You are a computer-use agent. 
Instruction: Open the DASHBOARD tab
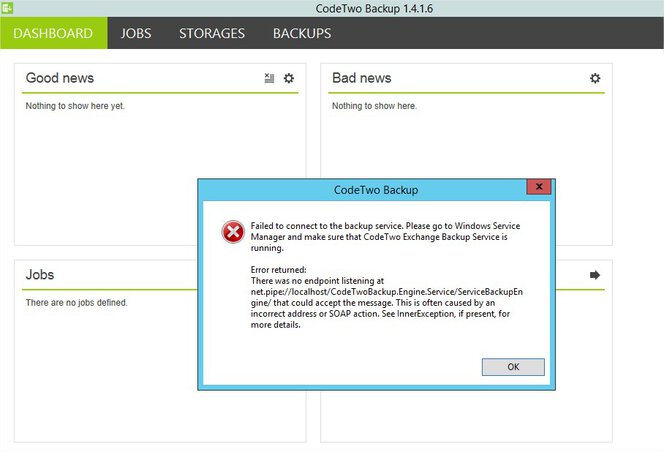(x=53, y=33)
